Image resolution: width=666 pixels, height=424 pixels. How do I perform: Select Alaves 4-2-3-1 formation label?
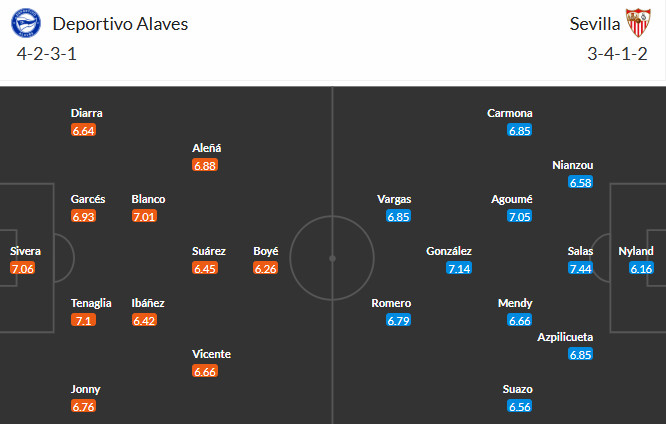coord(47,53)
